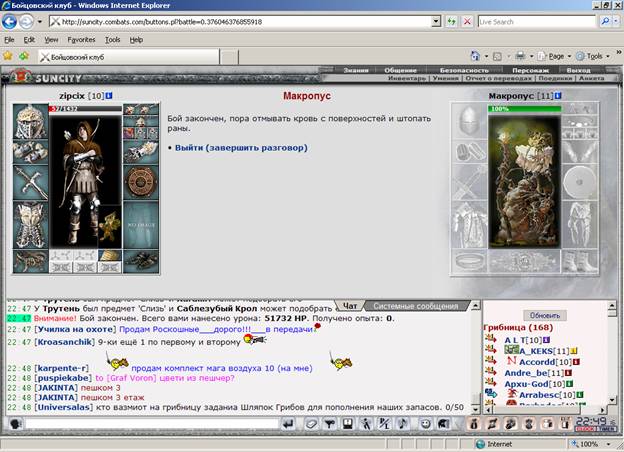Click the eraser clear chat icon
The height and width of the screenshot is (452, 624).
point(311,424)
